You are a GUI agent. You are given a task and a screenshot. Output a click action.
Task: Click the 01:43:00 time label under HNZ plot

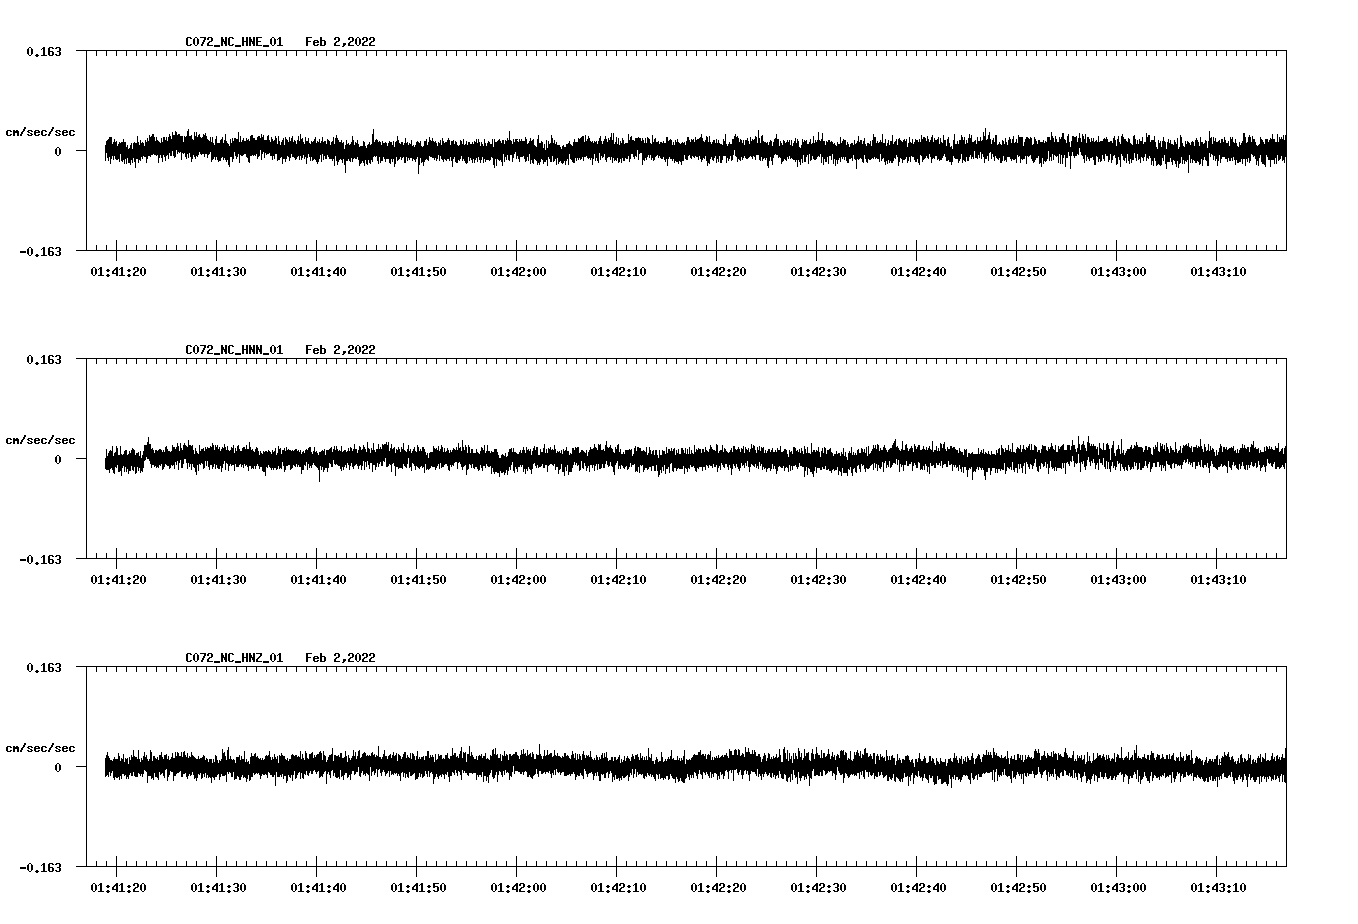tap(1118, 888)
